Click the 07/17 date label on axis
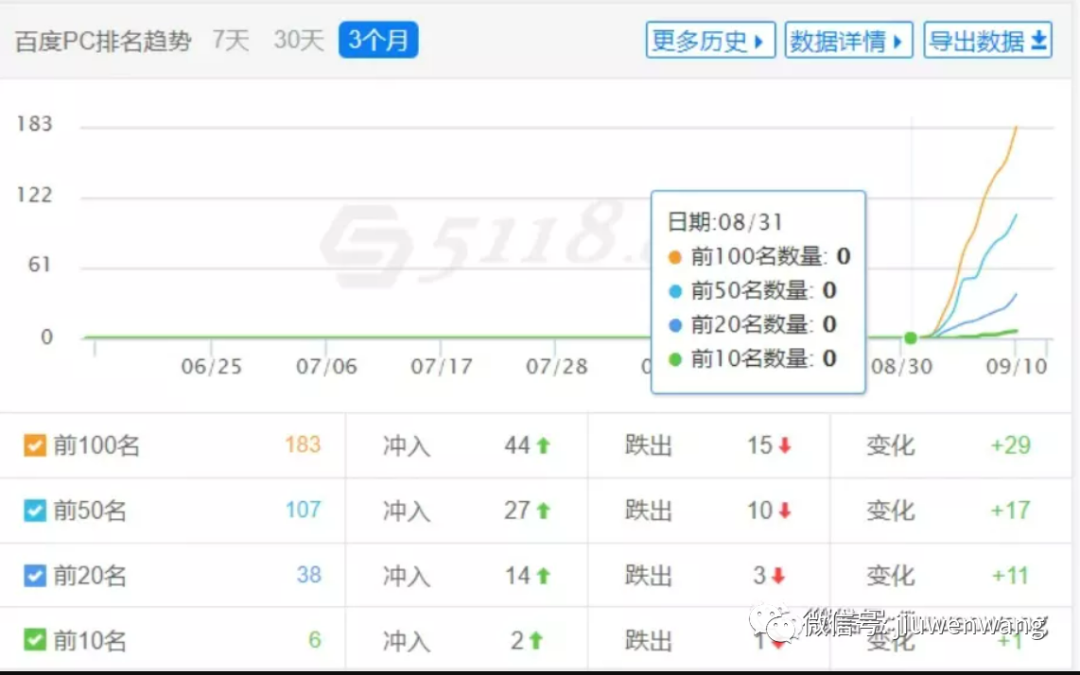 point(442,366)
